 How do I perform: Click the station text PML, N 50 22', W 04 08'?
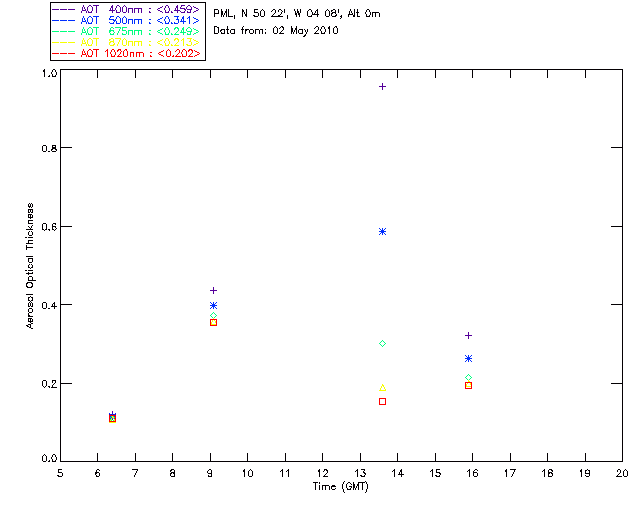(278, 13)
